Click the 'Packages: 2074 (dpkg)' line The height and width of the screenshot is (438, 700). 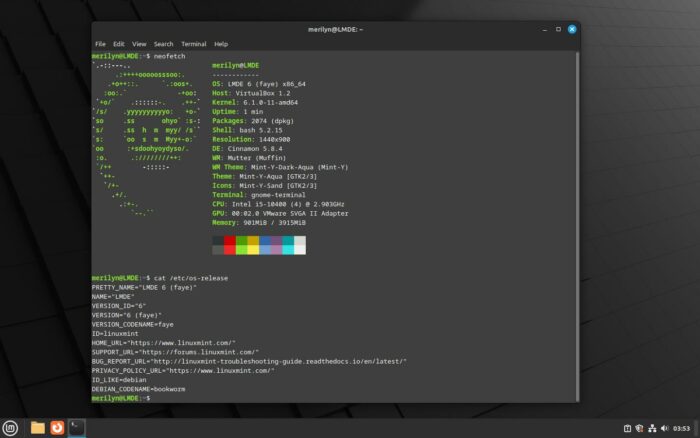click(253, 121)
